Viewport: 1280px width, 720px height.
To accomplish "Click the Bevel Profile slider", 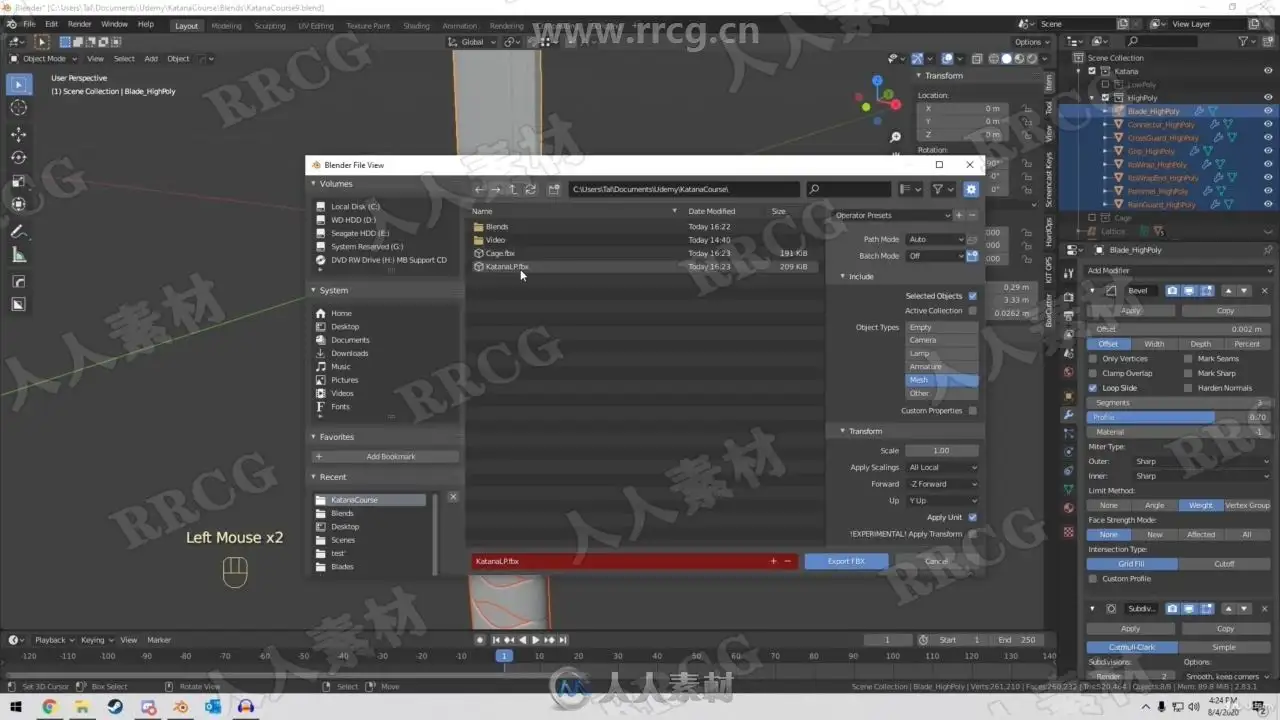I will click(1178, 418).
